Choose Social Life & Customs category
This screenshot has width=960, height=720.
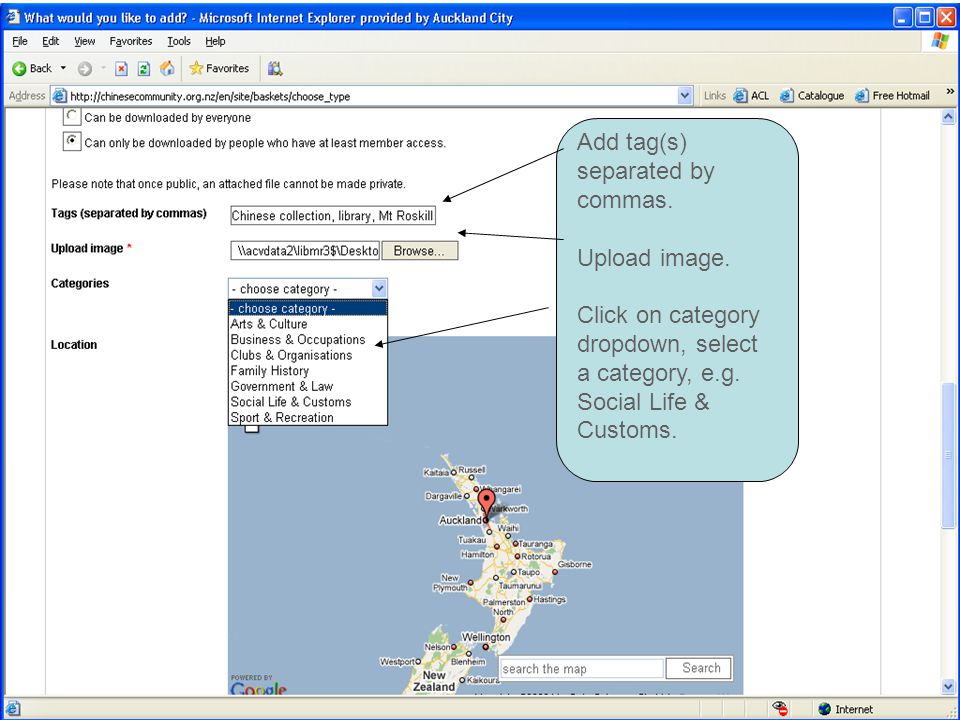coord(308,402)
